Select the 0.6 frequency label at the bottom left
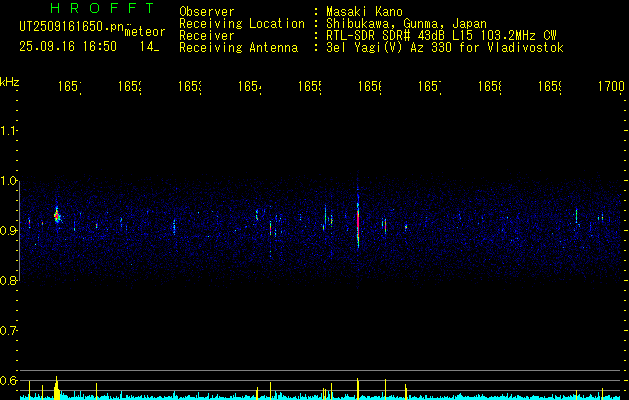629x400 pixels. (x=8, y=381)
